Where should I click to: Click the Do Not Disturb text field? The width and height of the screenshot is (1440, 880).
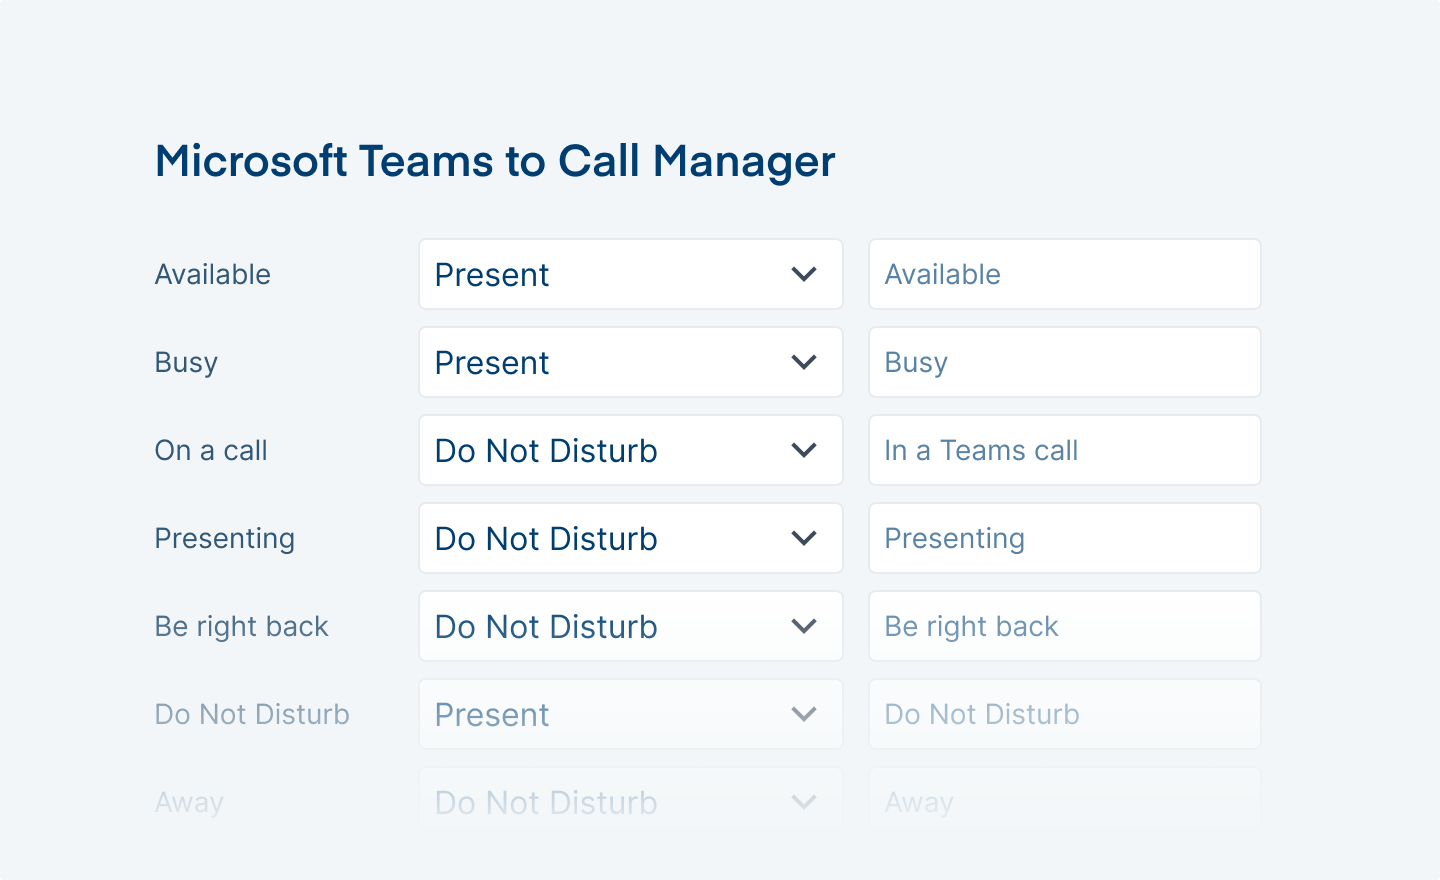pos(1064,714)
